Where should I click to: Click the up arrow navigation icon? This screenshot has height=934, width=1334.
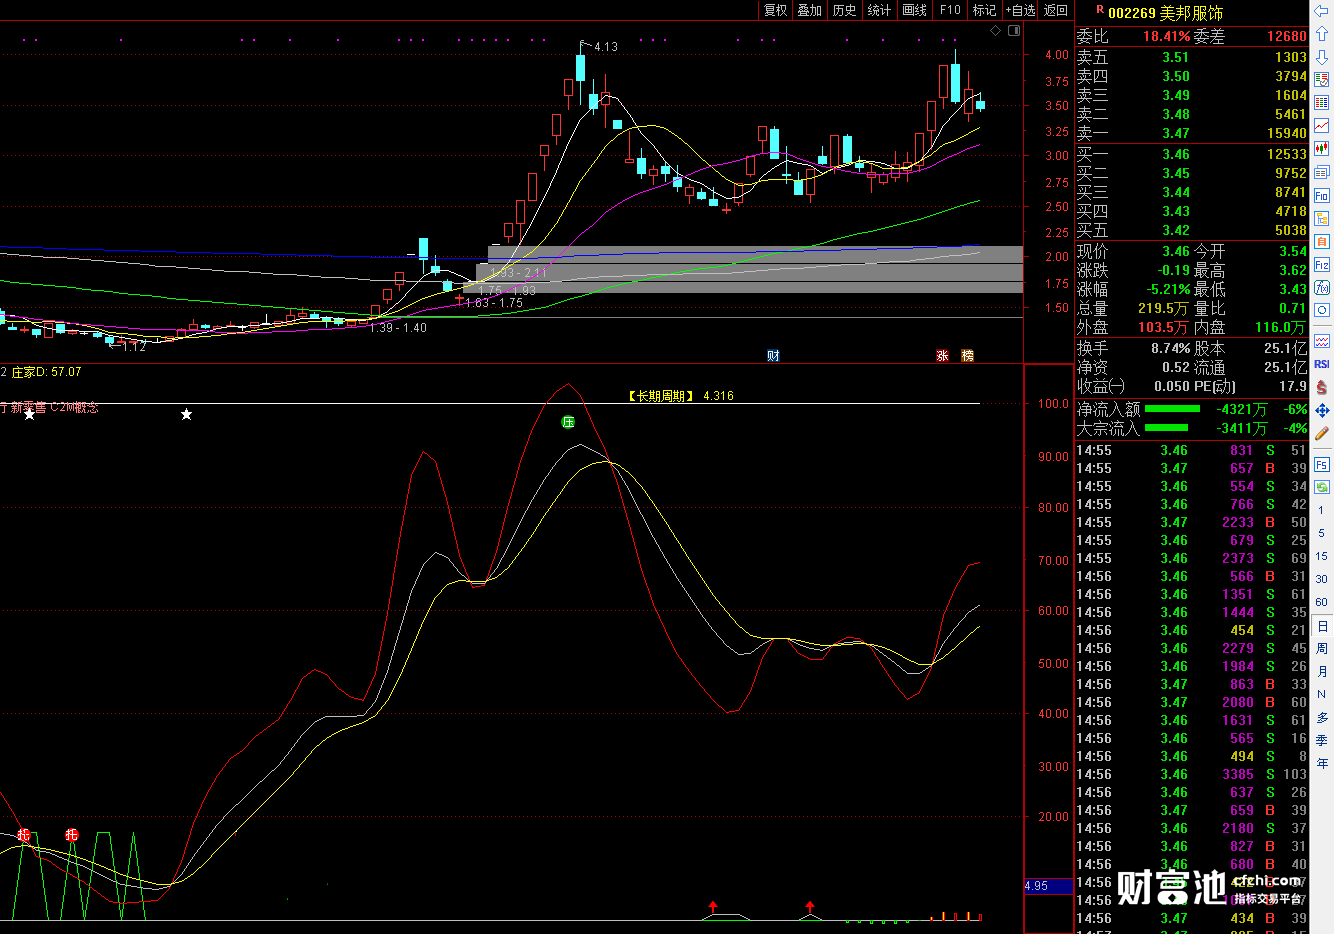[x=1322, y=34]
